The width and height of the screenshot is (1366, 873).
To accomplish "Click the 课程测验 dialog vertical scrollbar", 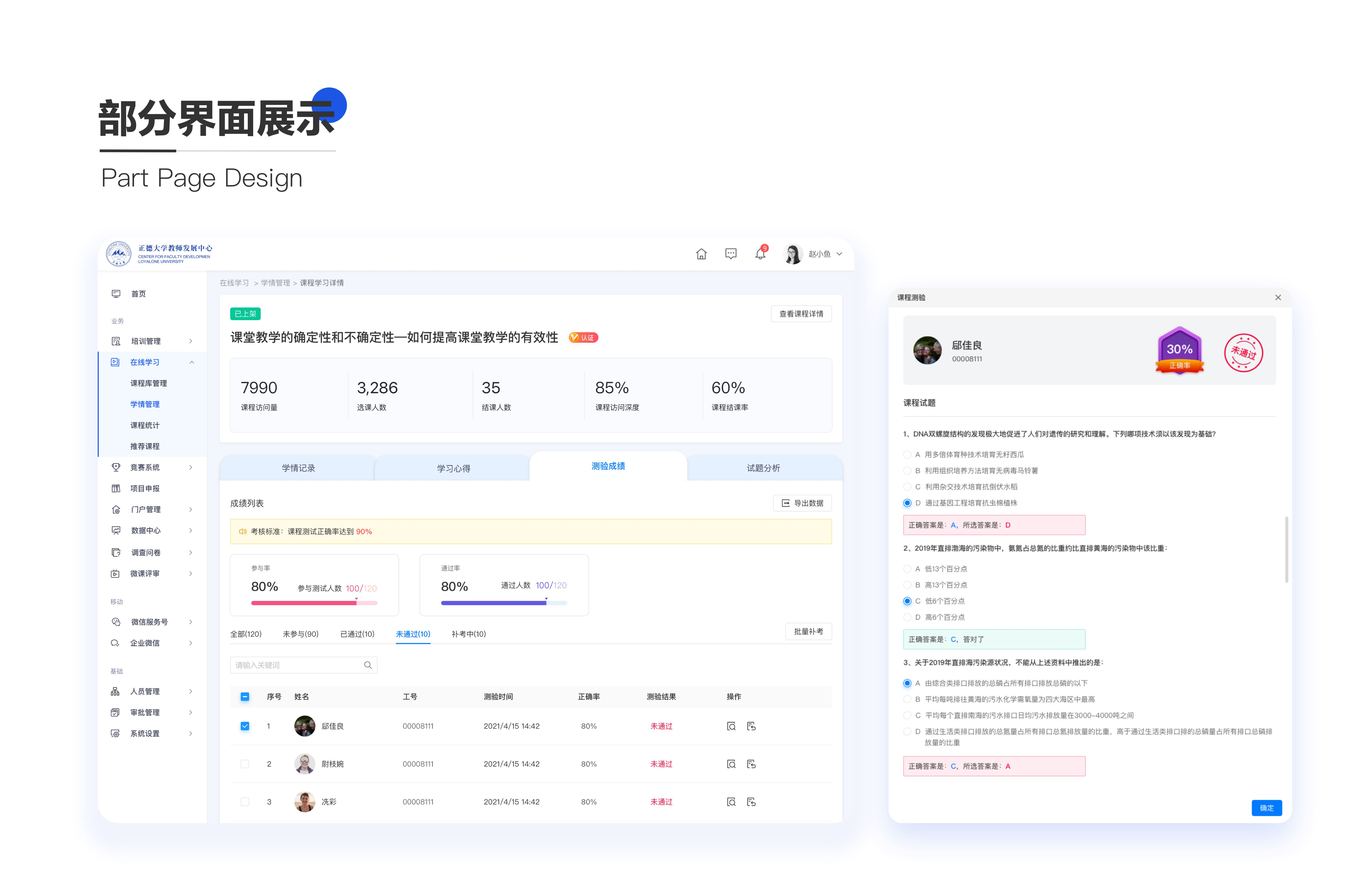I will [1286, 550].
